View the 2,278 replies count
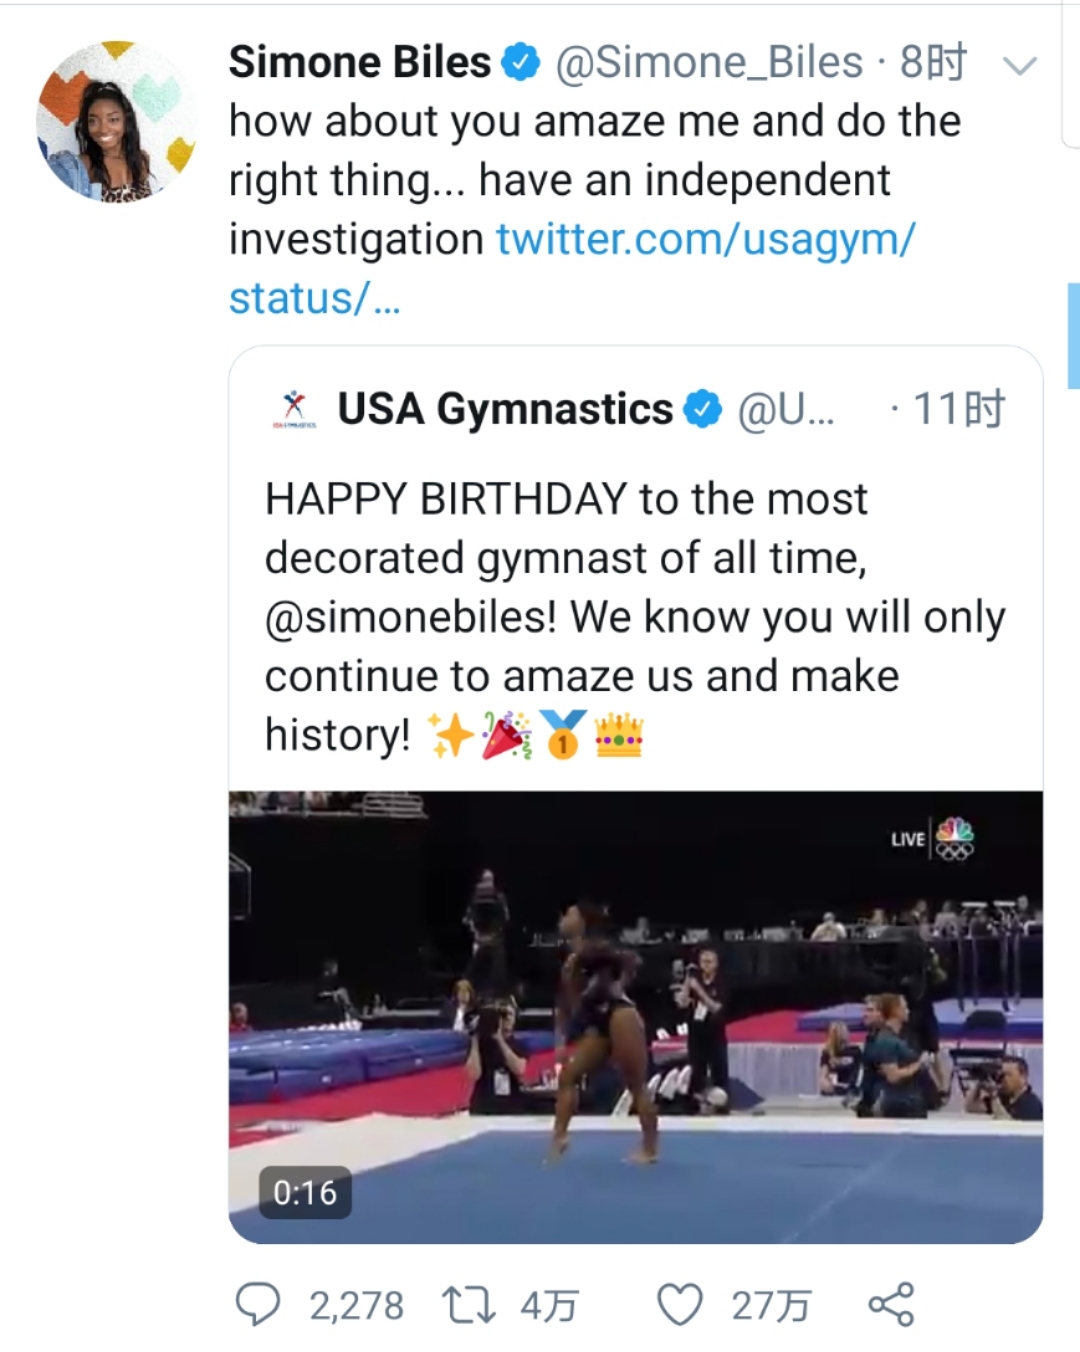1080x1352 pixels. [x=356, y=1305]
